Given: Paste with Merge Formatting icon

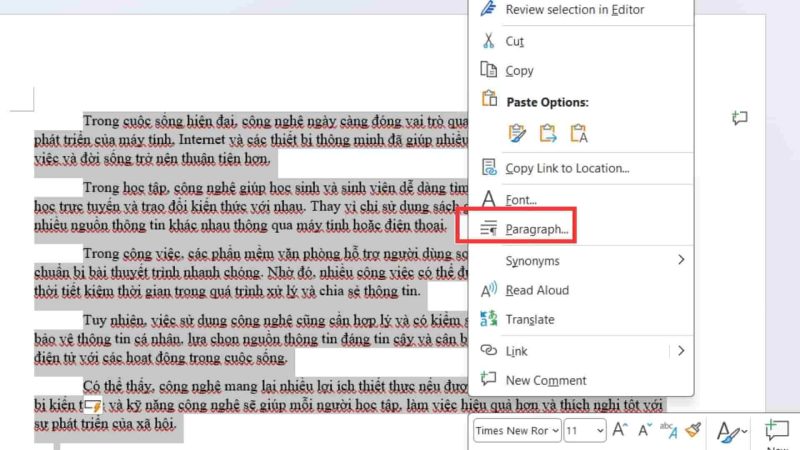Looking at the screenshot, I should [x=547, y=133].
